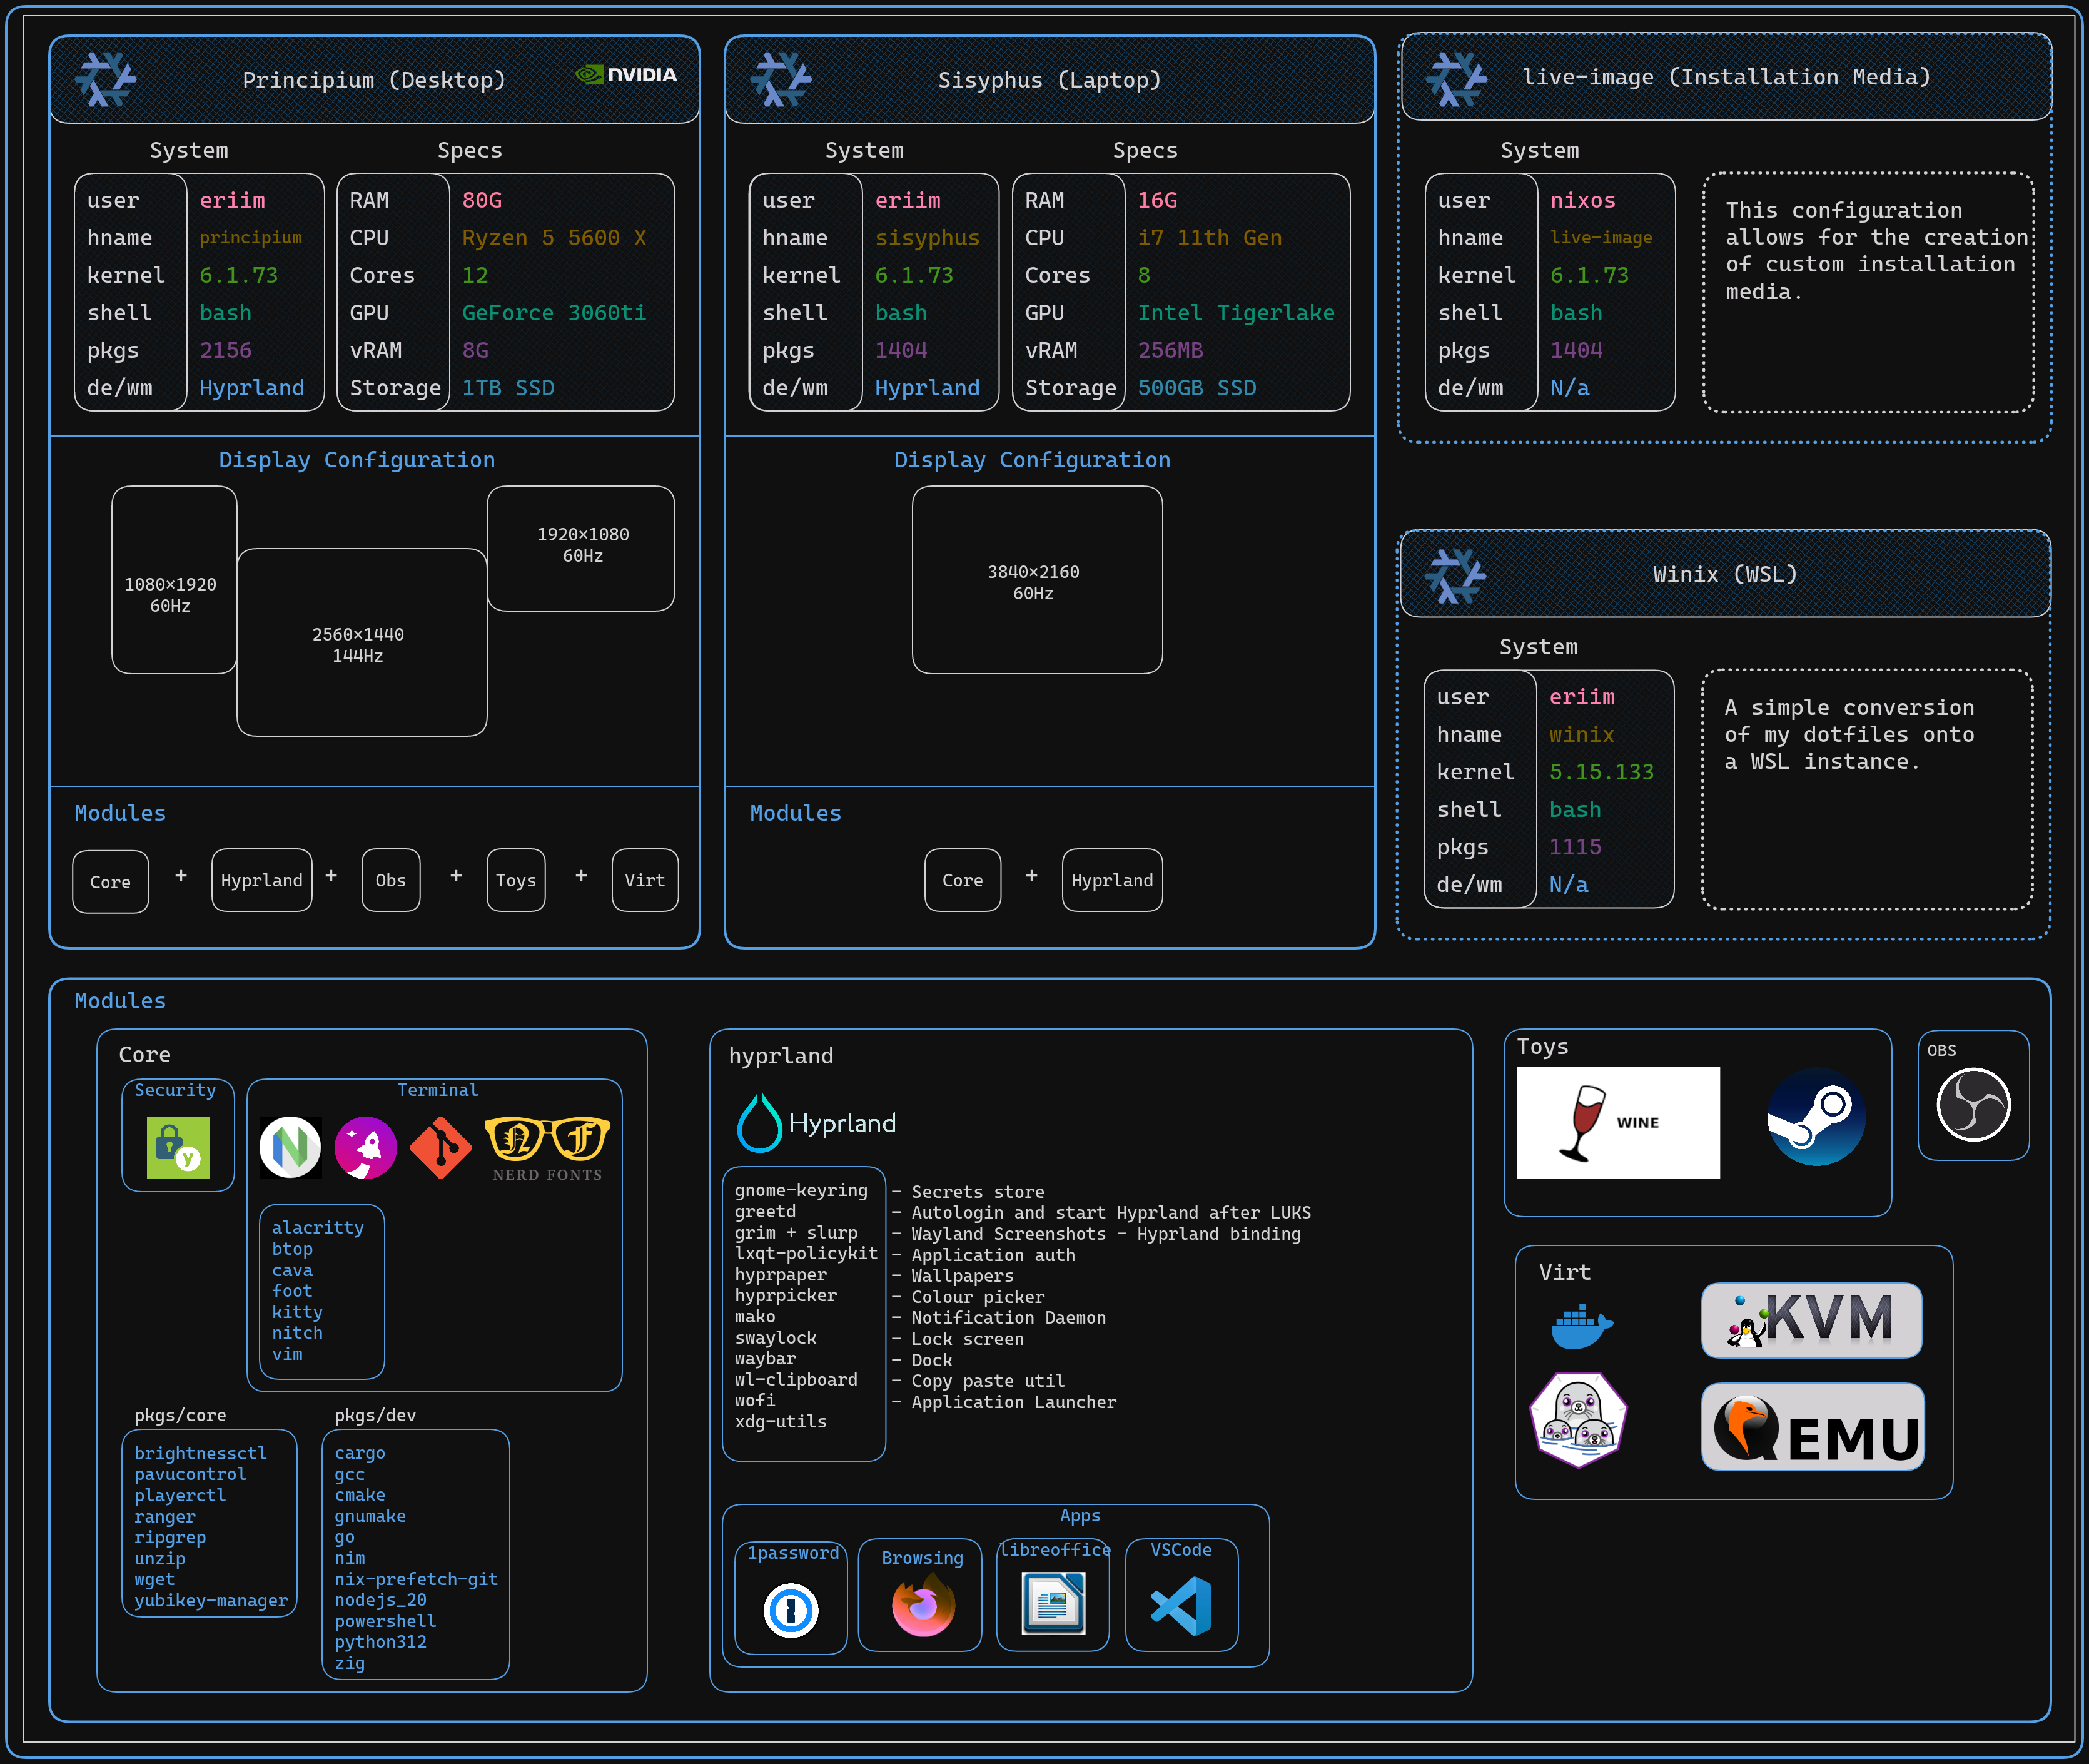
Task: Click the yubikey security lock icon
Action: click(x=178, y=1147)
